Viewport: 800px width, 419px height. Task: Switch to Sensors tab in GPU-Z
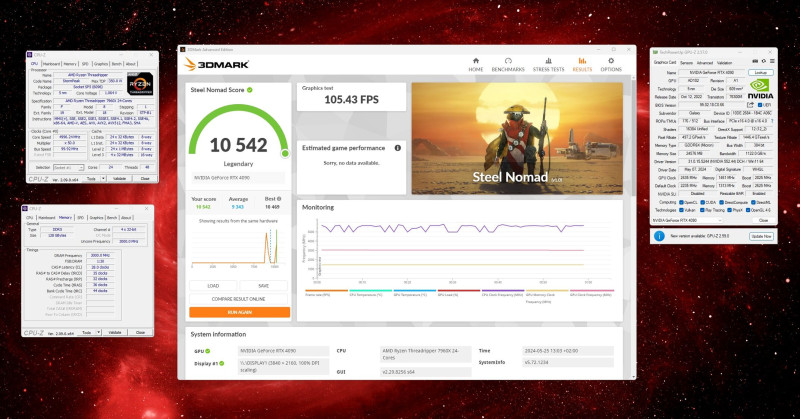(x=687, y=63)
